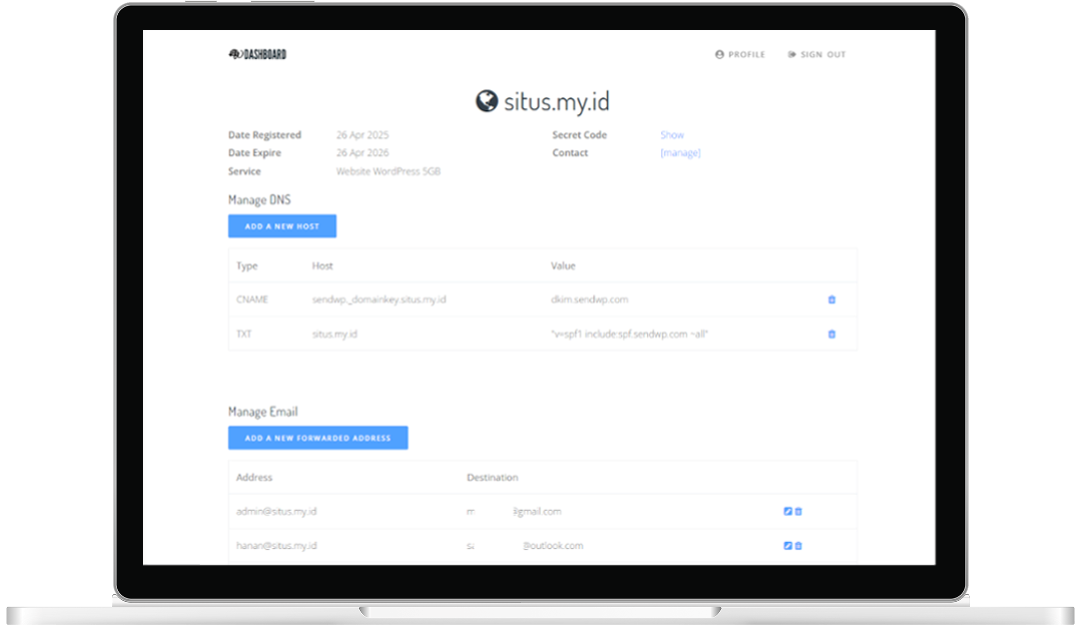The height and width of the screenshot is (625, 1080).
Task: Delete the hanan@situs.my.id forwarding address
Action: coord(798,546)
